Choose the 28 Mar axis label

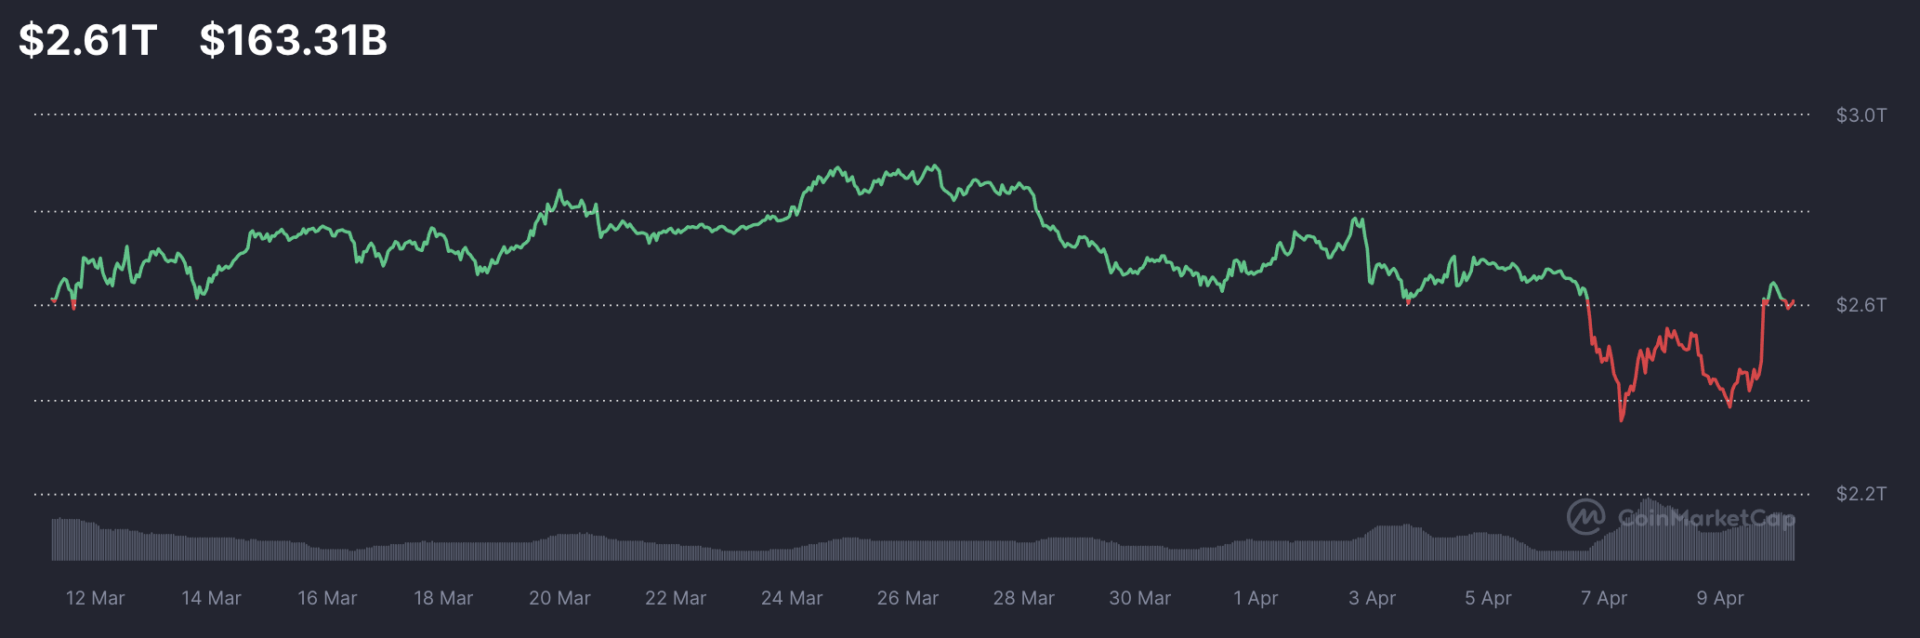pos(1023,598)
